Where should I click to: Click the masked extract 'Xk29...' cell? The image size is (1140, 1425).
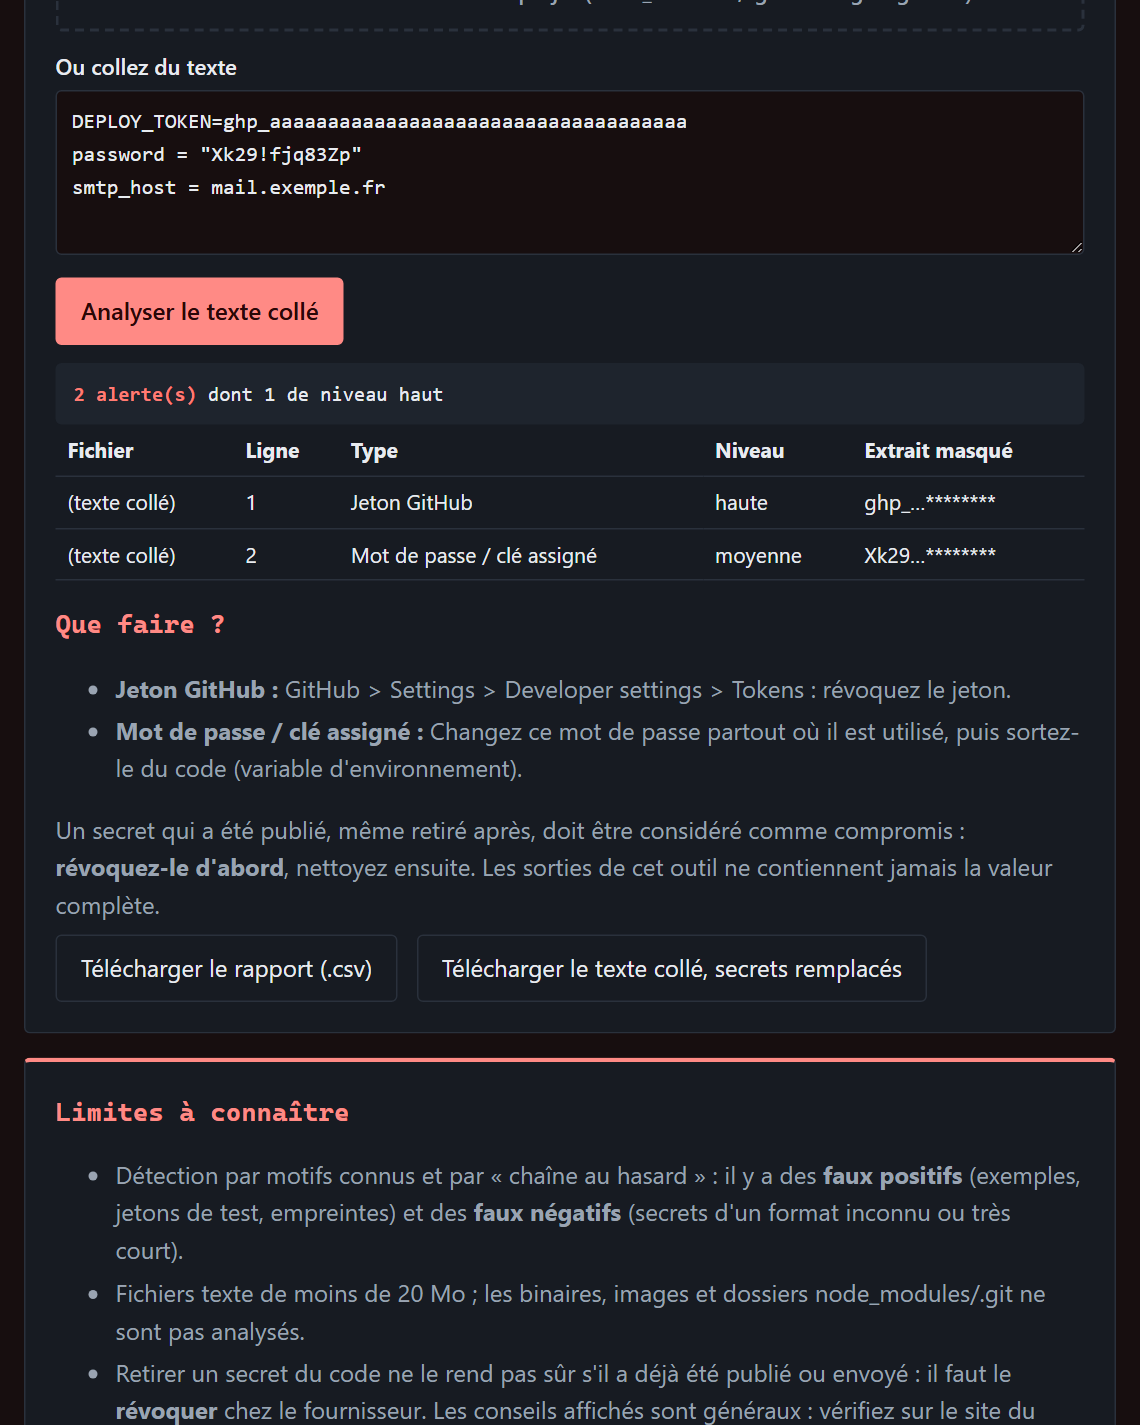(x=929, y=555)
